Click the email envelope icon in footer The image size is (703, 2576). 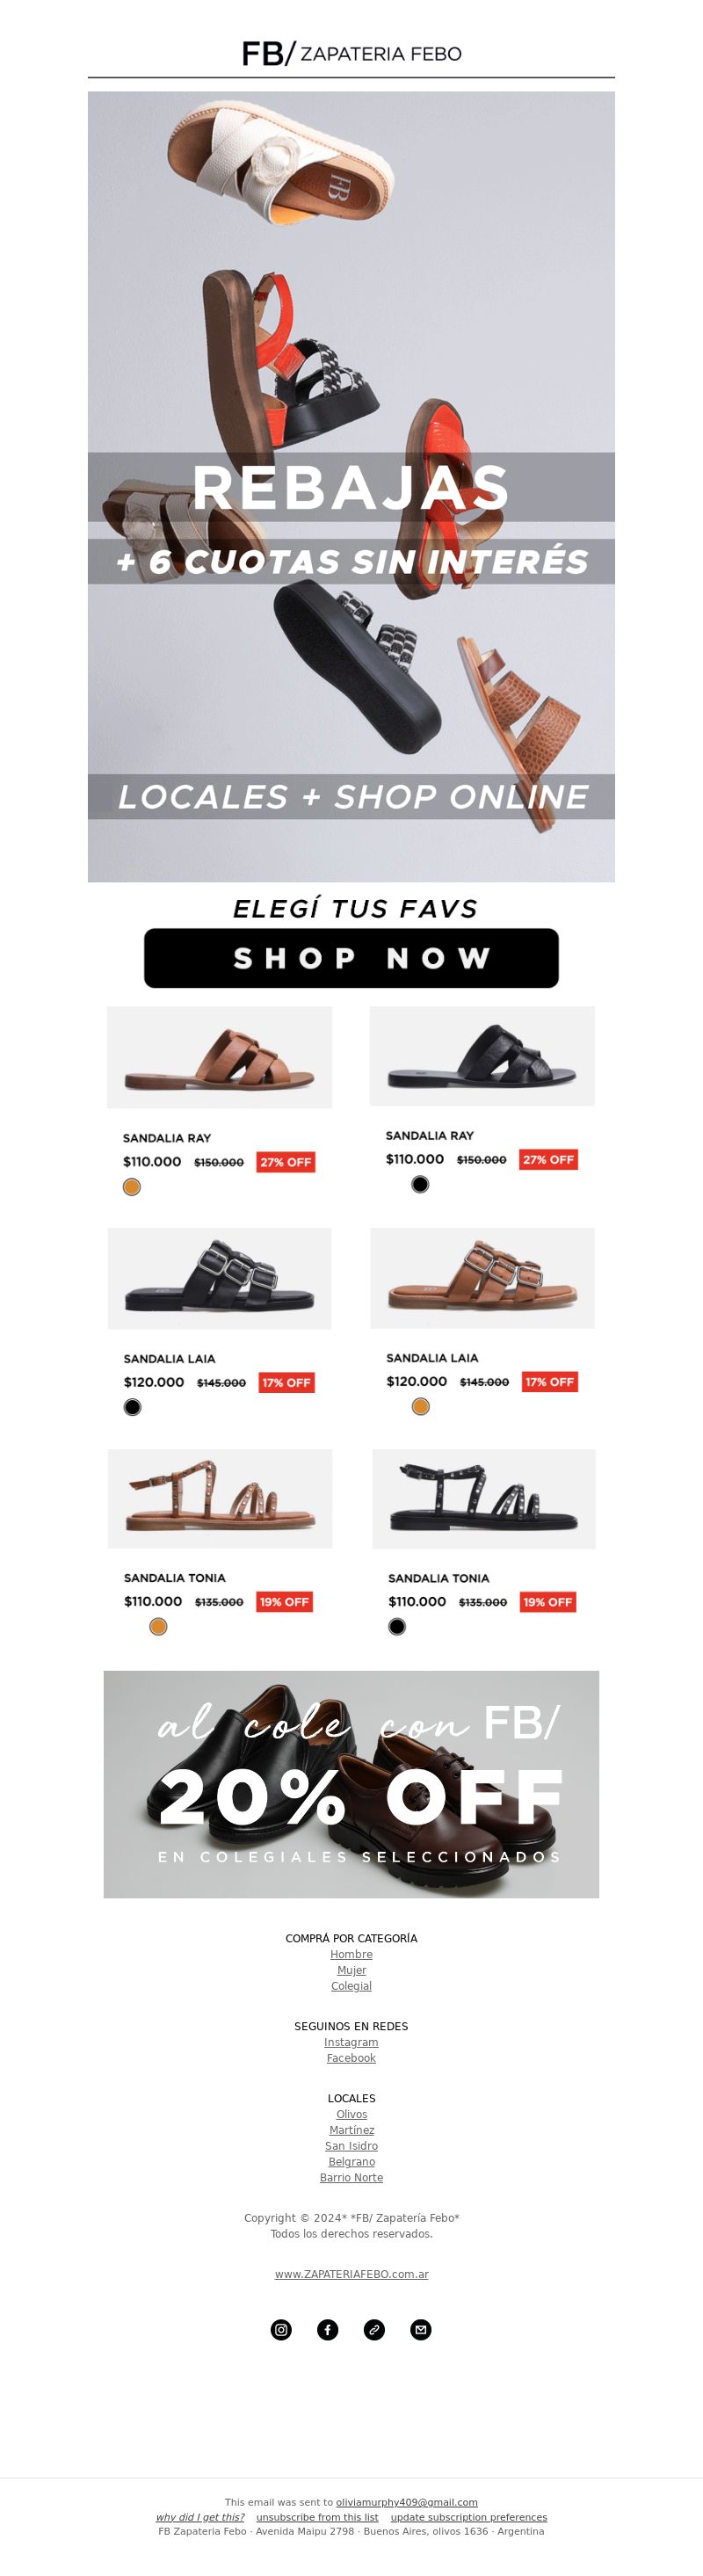point(421,2329)
